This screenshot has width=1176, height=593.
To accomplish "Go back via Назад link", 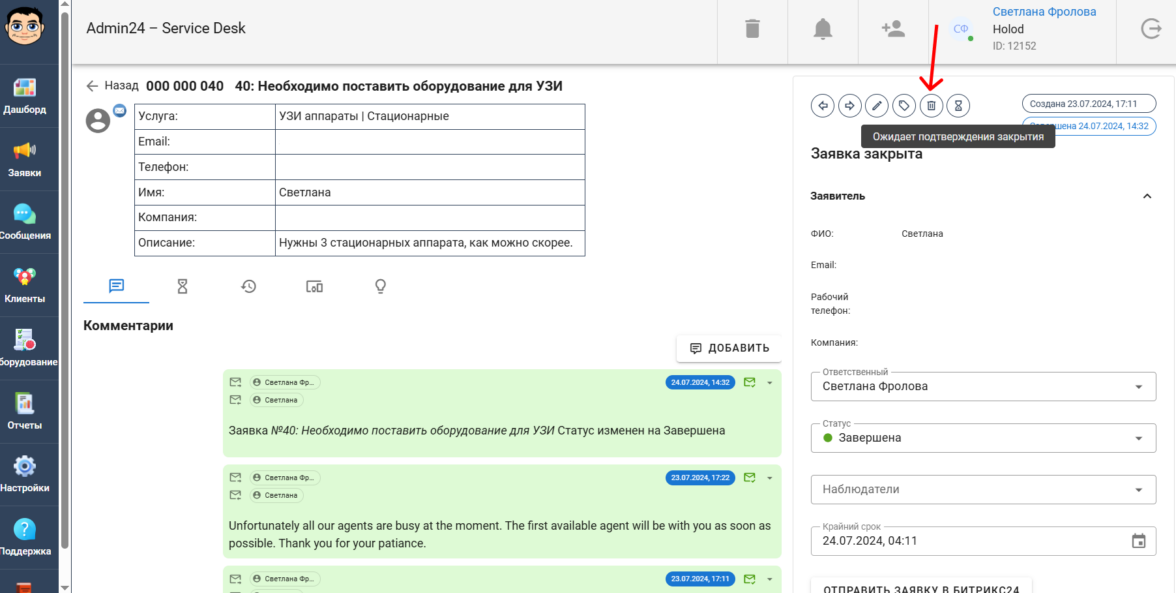I will (112, 86).
